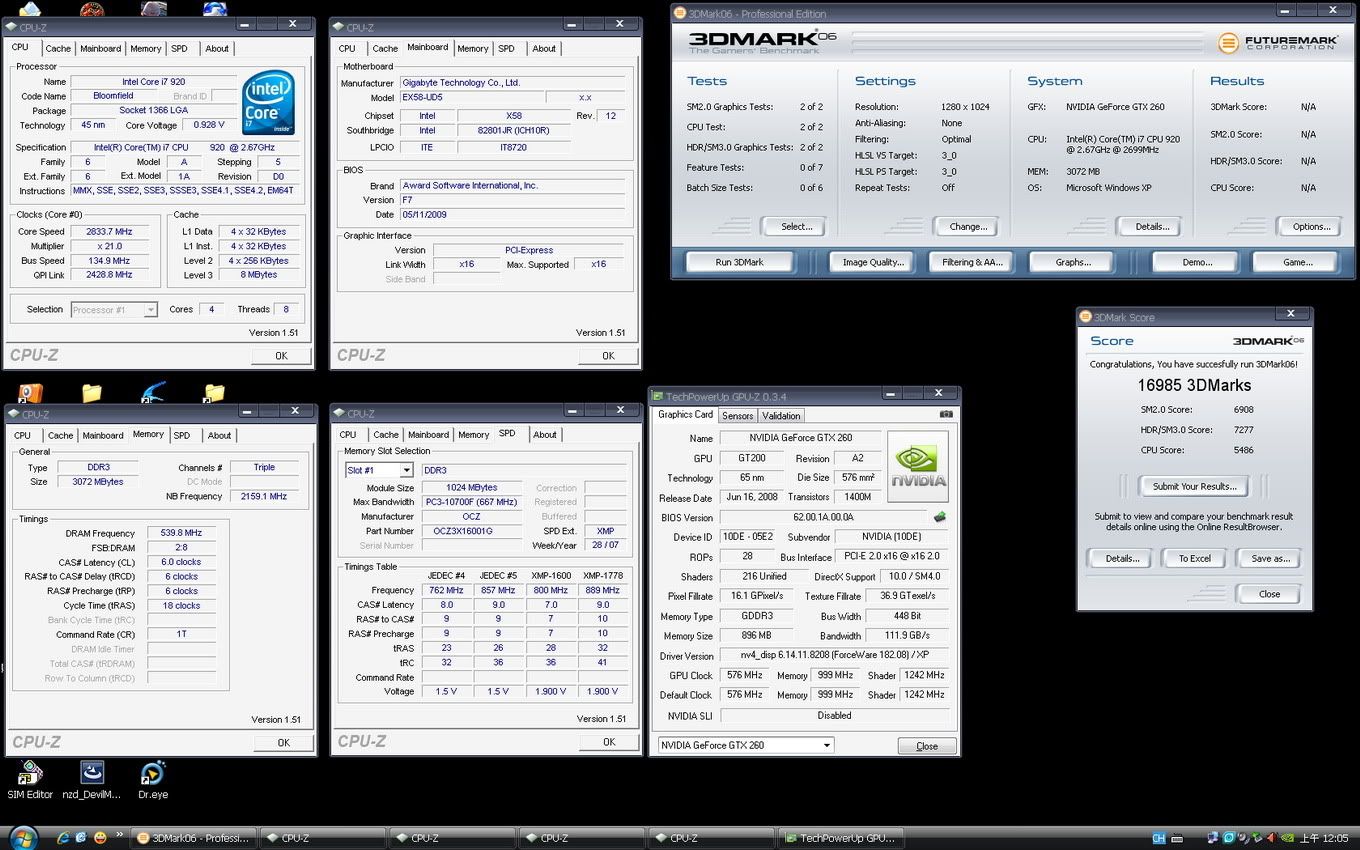Click the EX58-UD5 model field

470,98
